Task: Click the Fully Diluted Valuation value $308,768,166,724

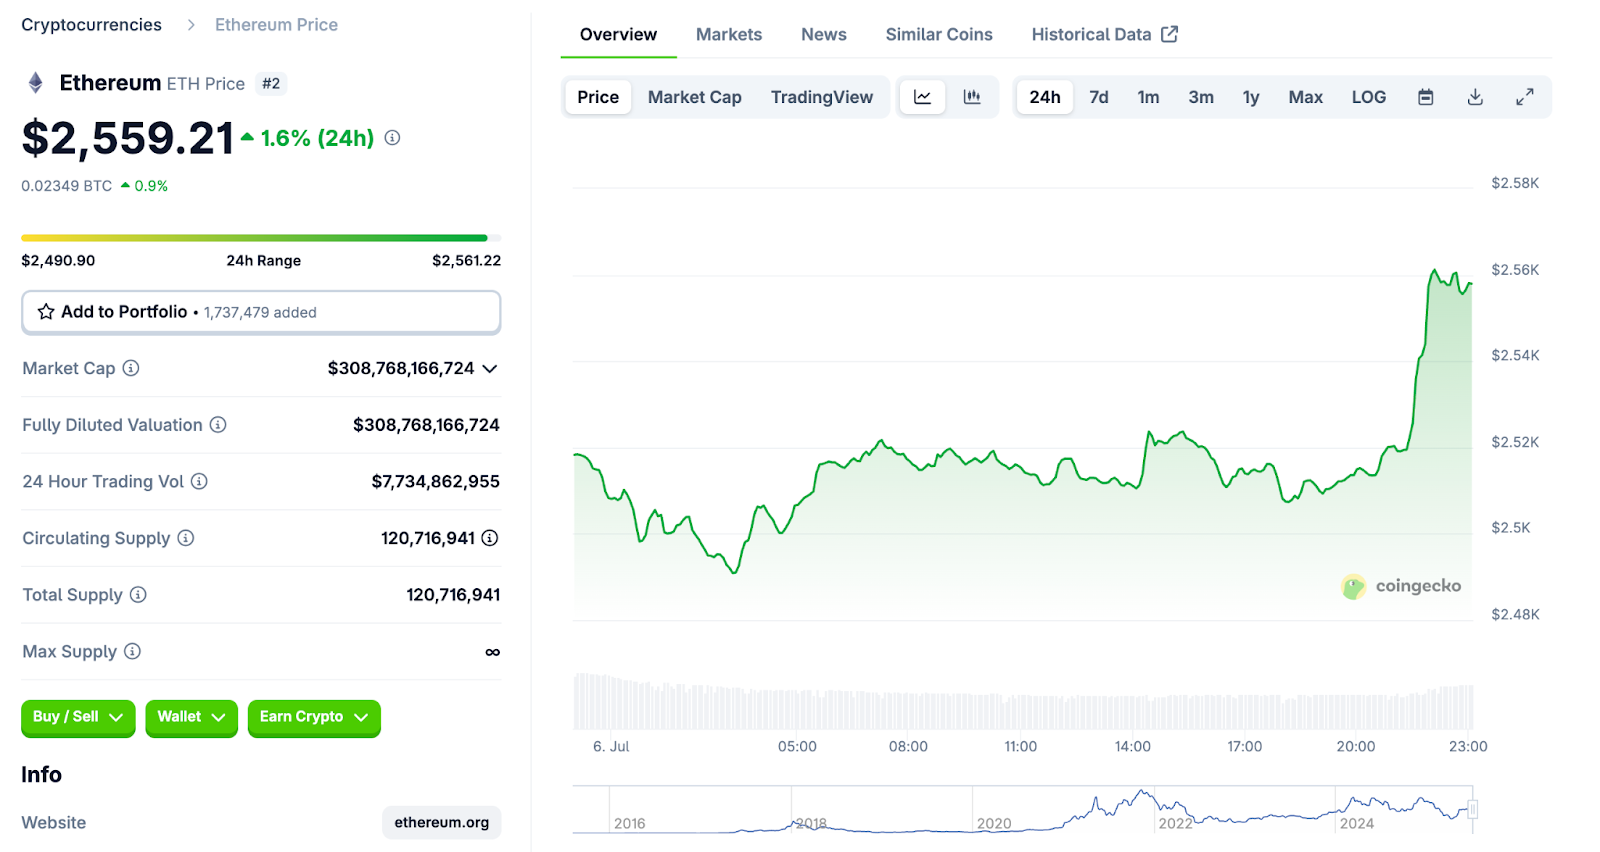Action: coord(426,425)
